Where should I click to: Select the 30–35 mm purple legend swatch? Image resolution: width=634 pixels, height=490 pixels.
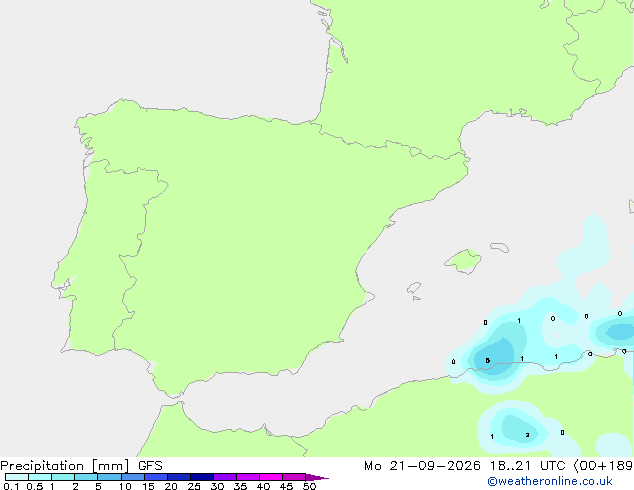pyautogui.click(x=225, y=477)
